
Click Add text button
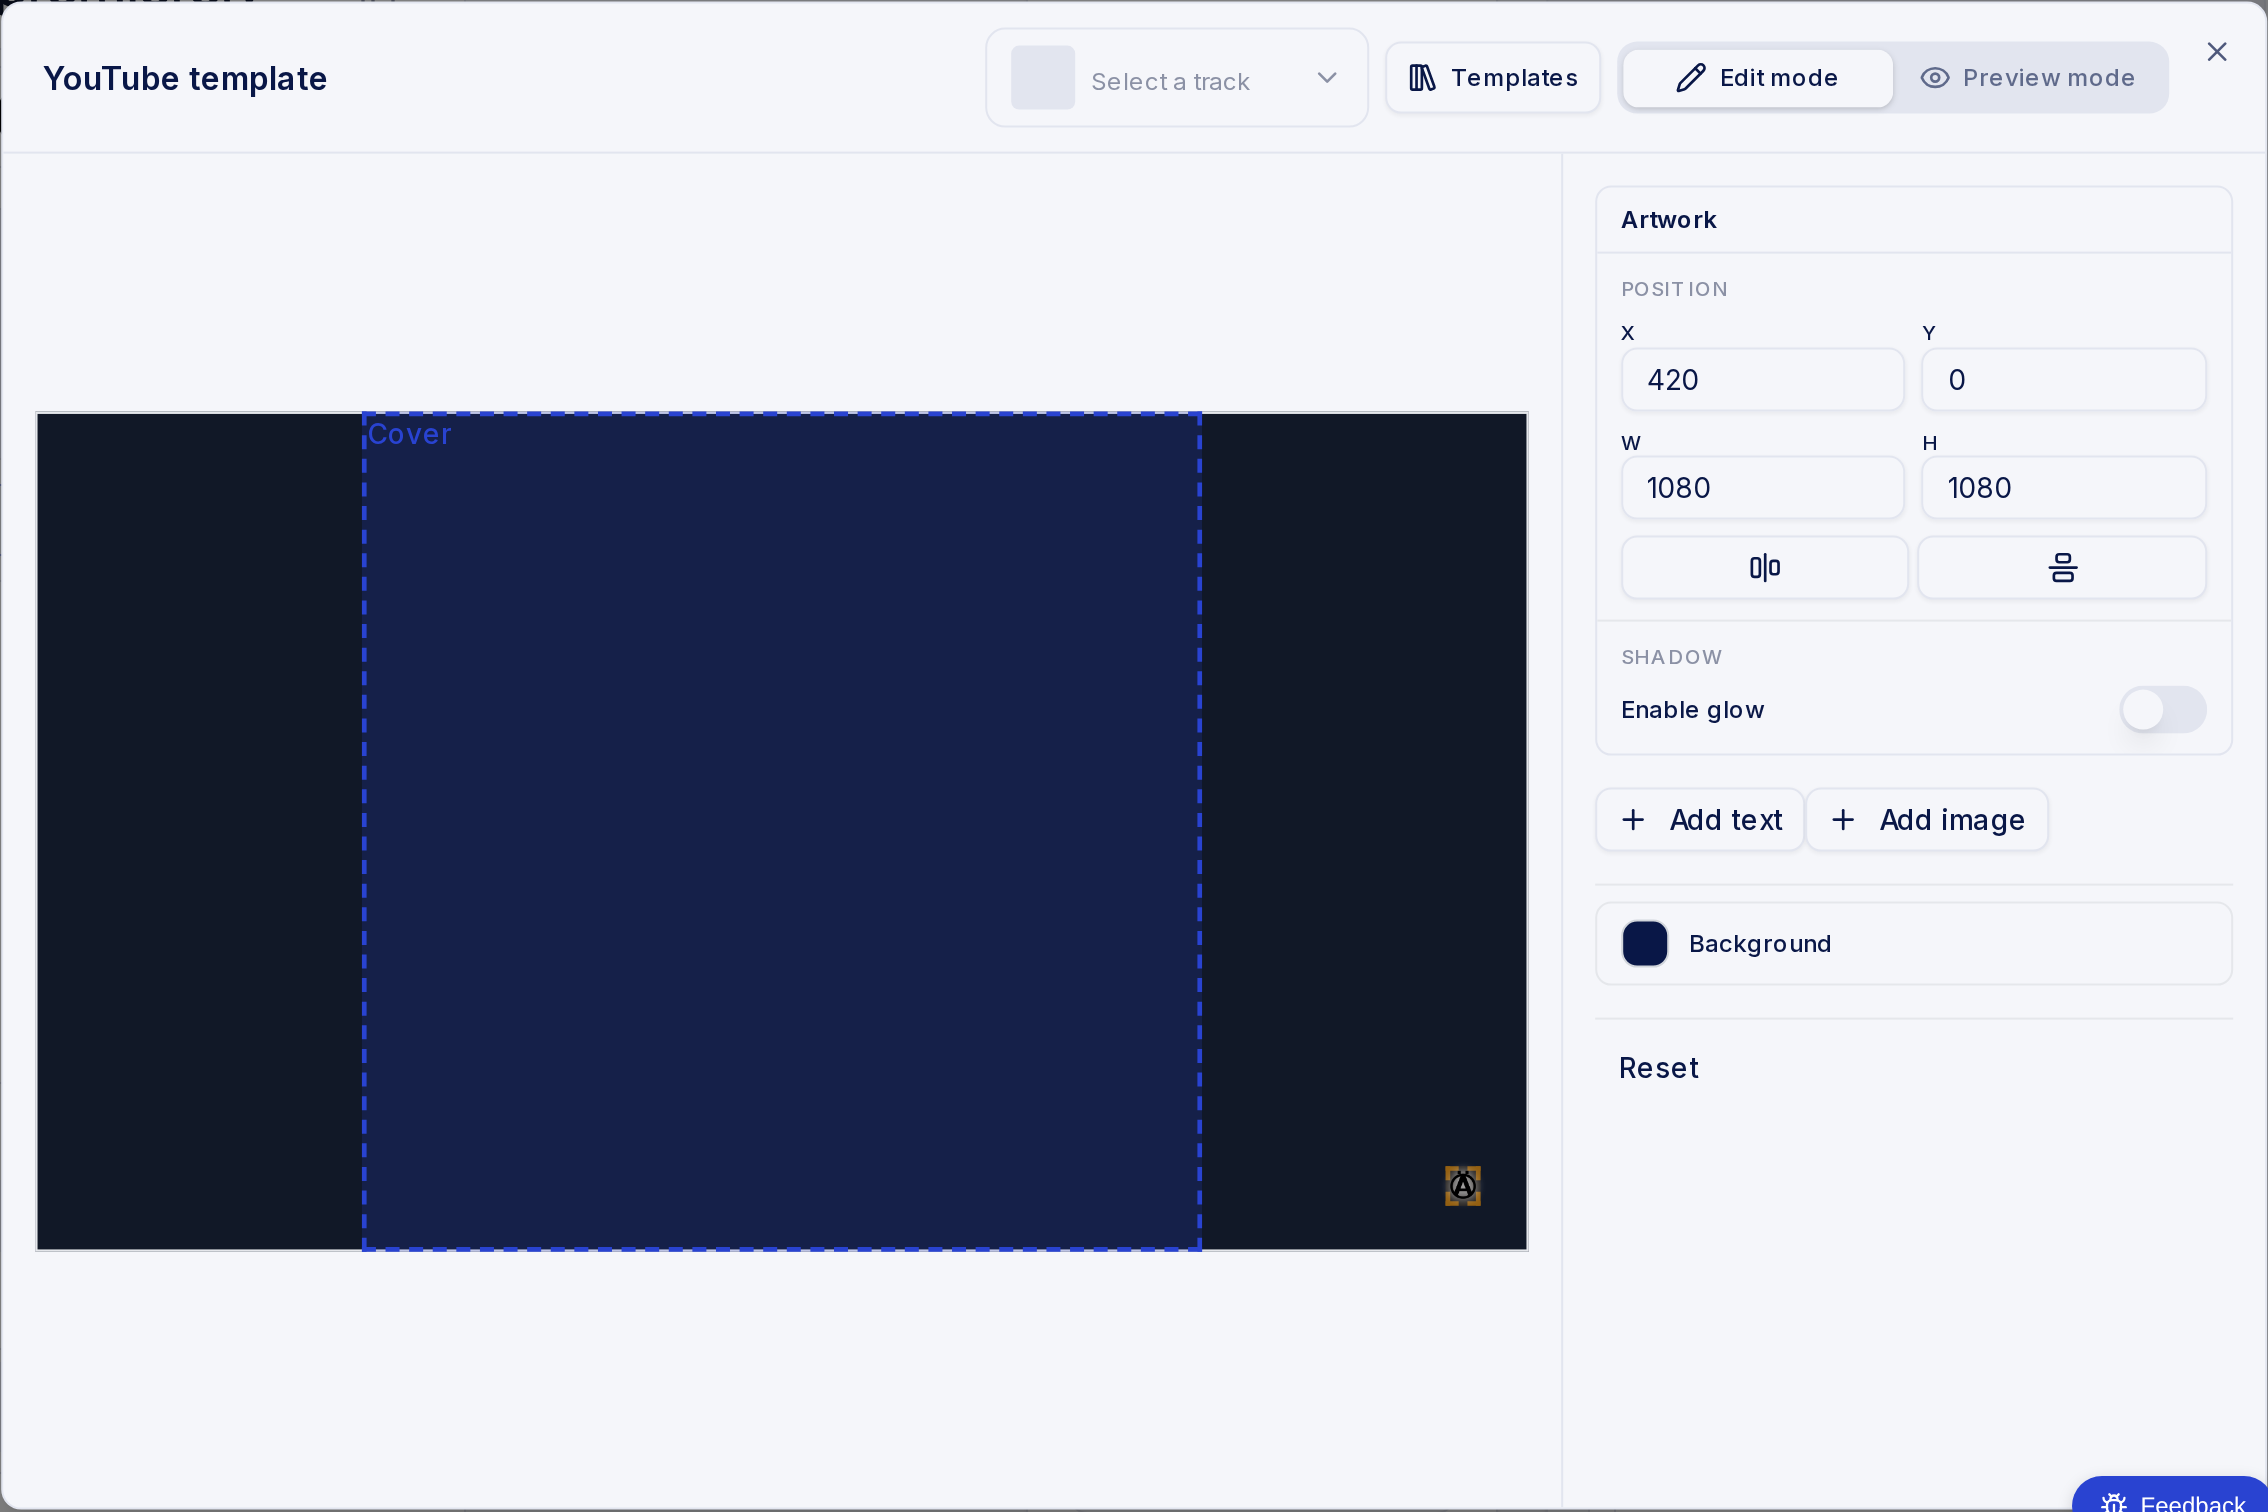pos(1700,820)
